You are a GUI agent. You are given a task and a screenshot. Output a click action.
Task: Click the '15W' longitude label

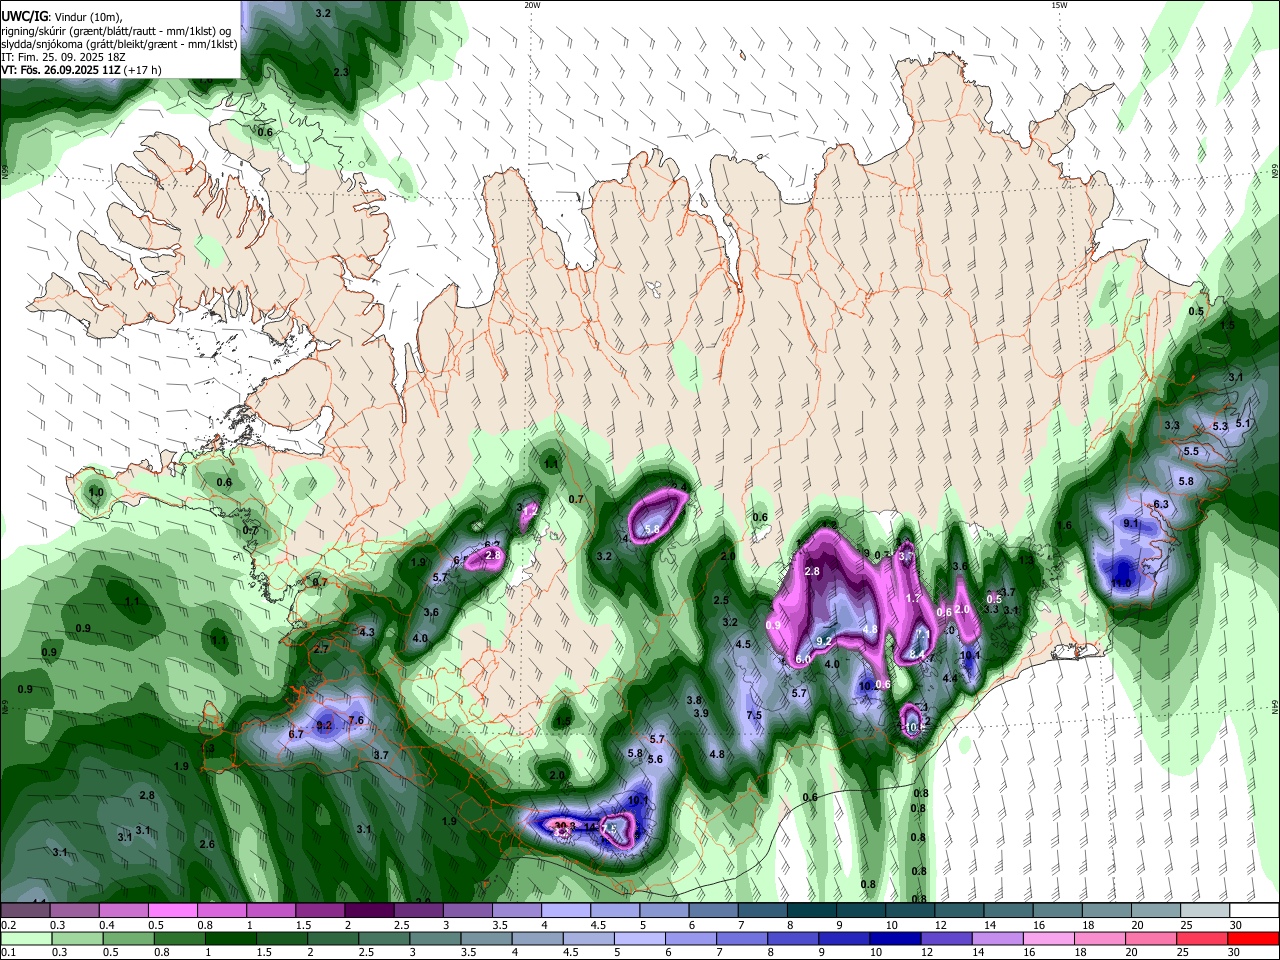click(x=1059, y=5)
